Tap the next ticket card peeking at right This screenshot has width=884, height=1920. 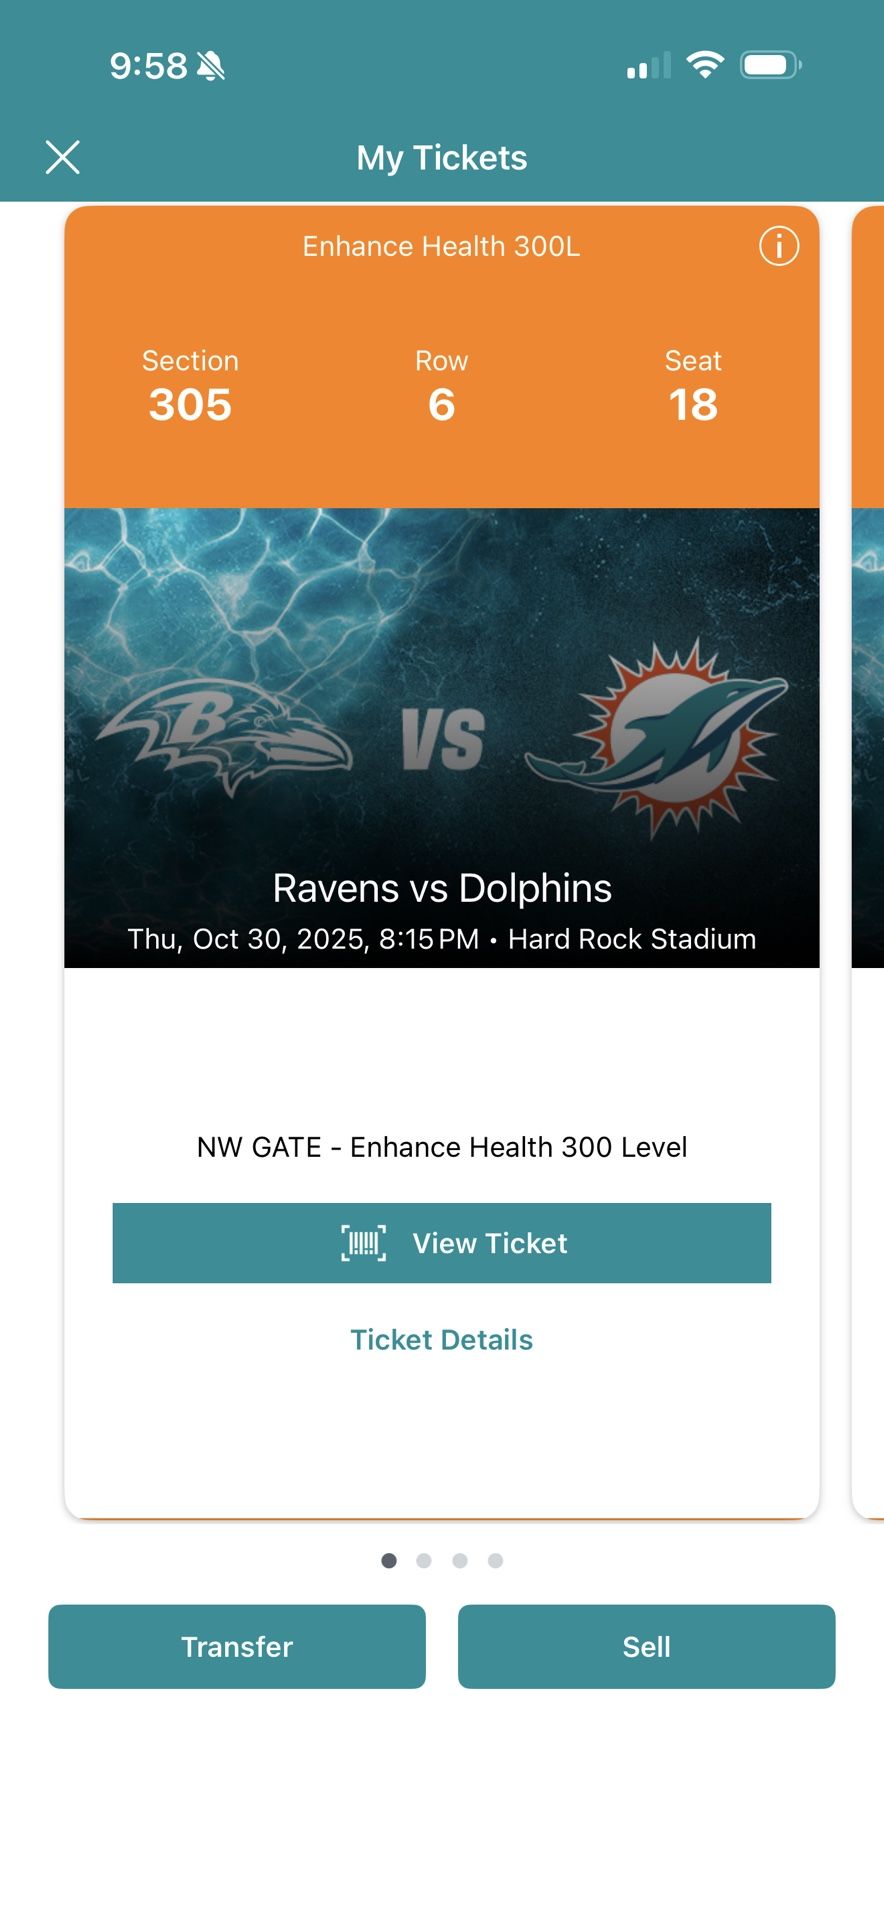pos(868,860)
